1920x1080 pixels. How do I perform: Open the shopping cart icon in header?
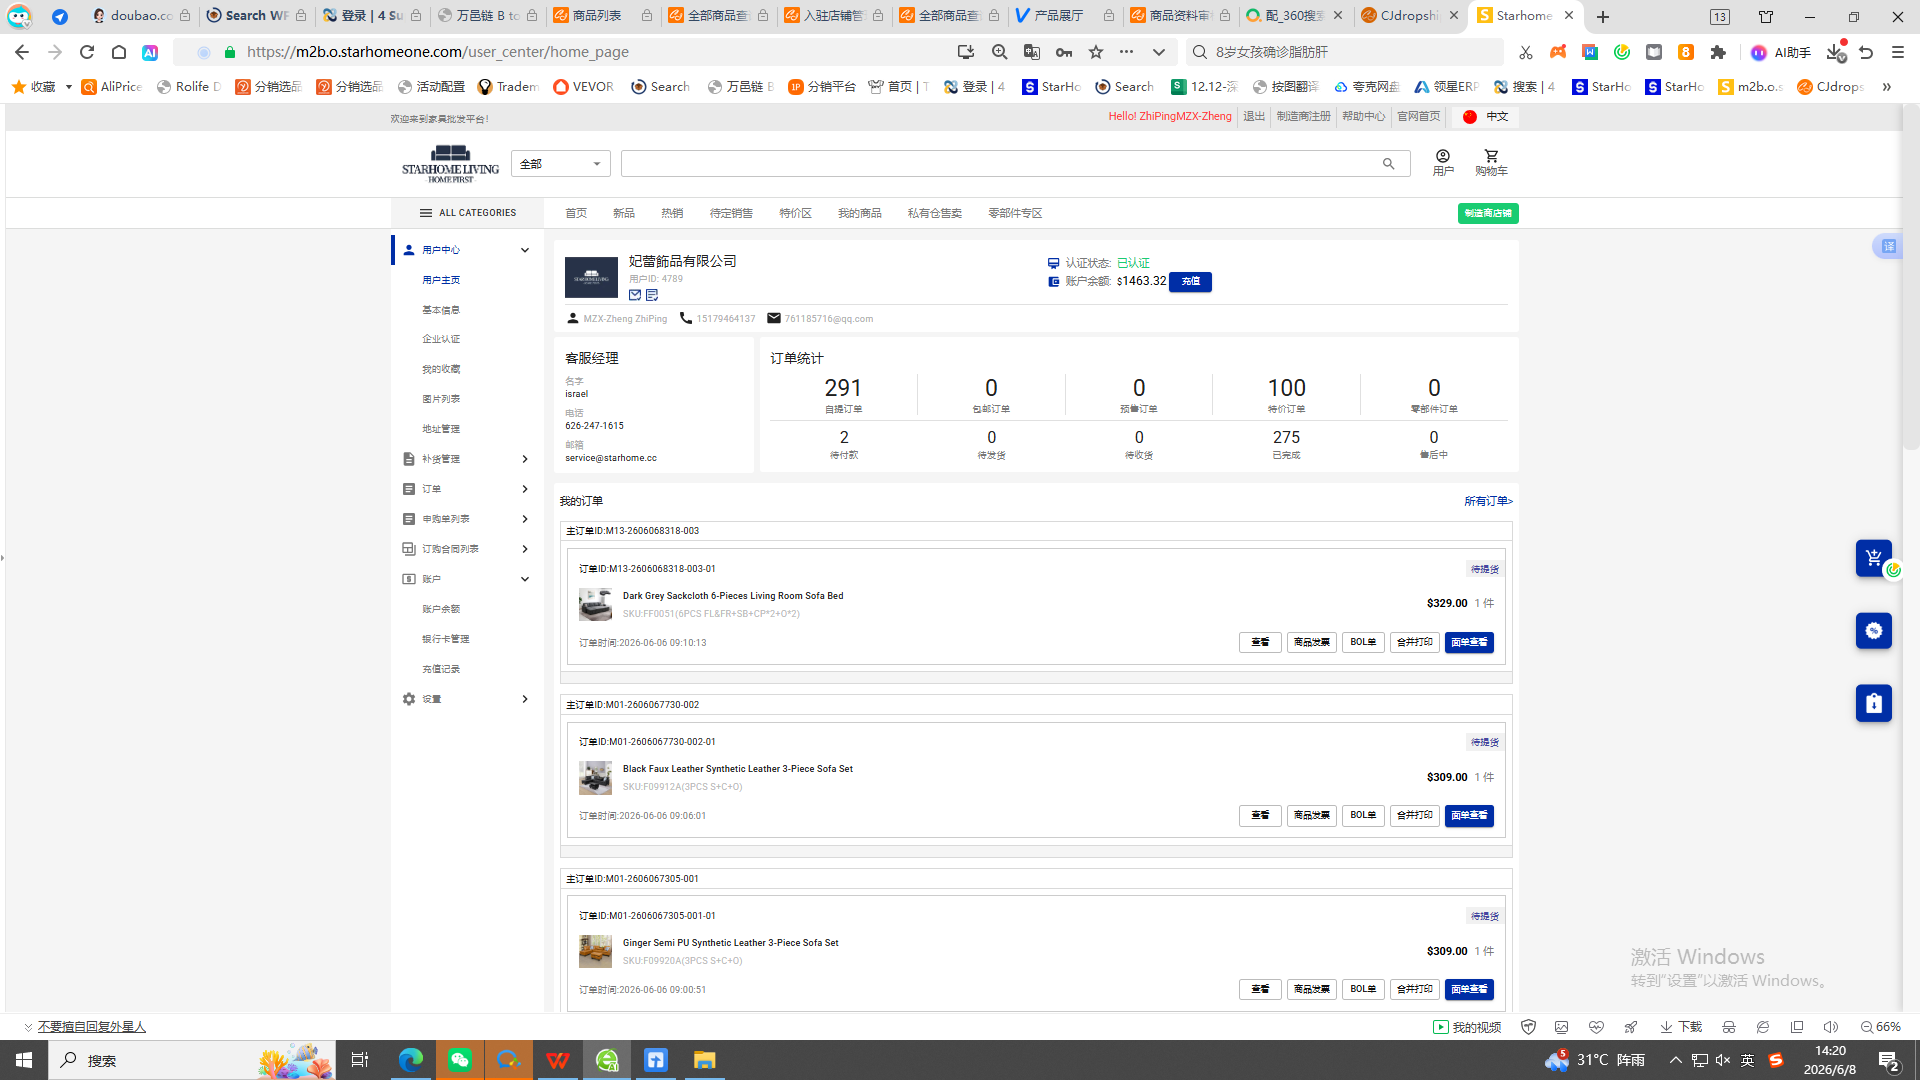(x=1491, y=156)
